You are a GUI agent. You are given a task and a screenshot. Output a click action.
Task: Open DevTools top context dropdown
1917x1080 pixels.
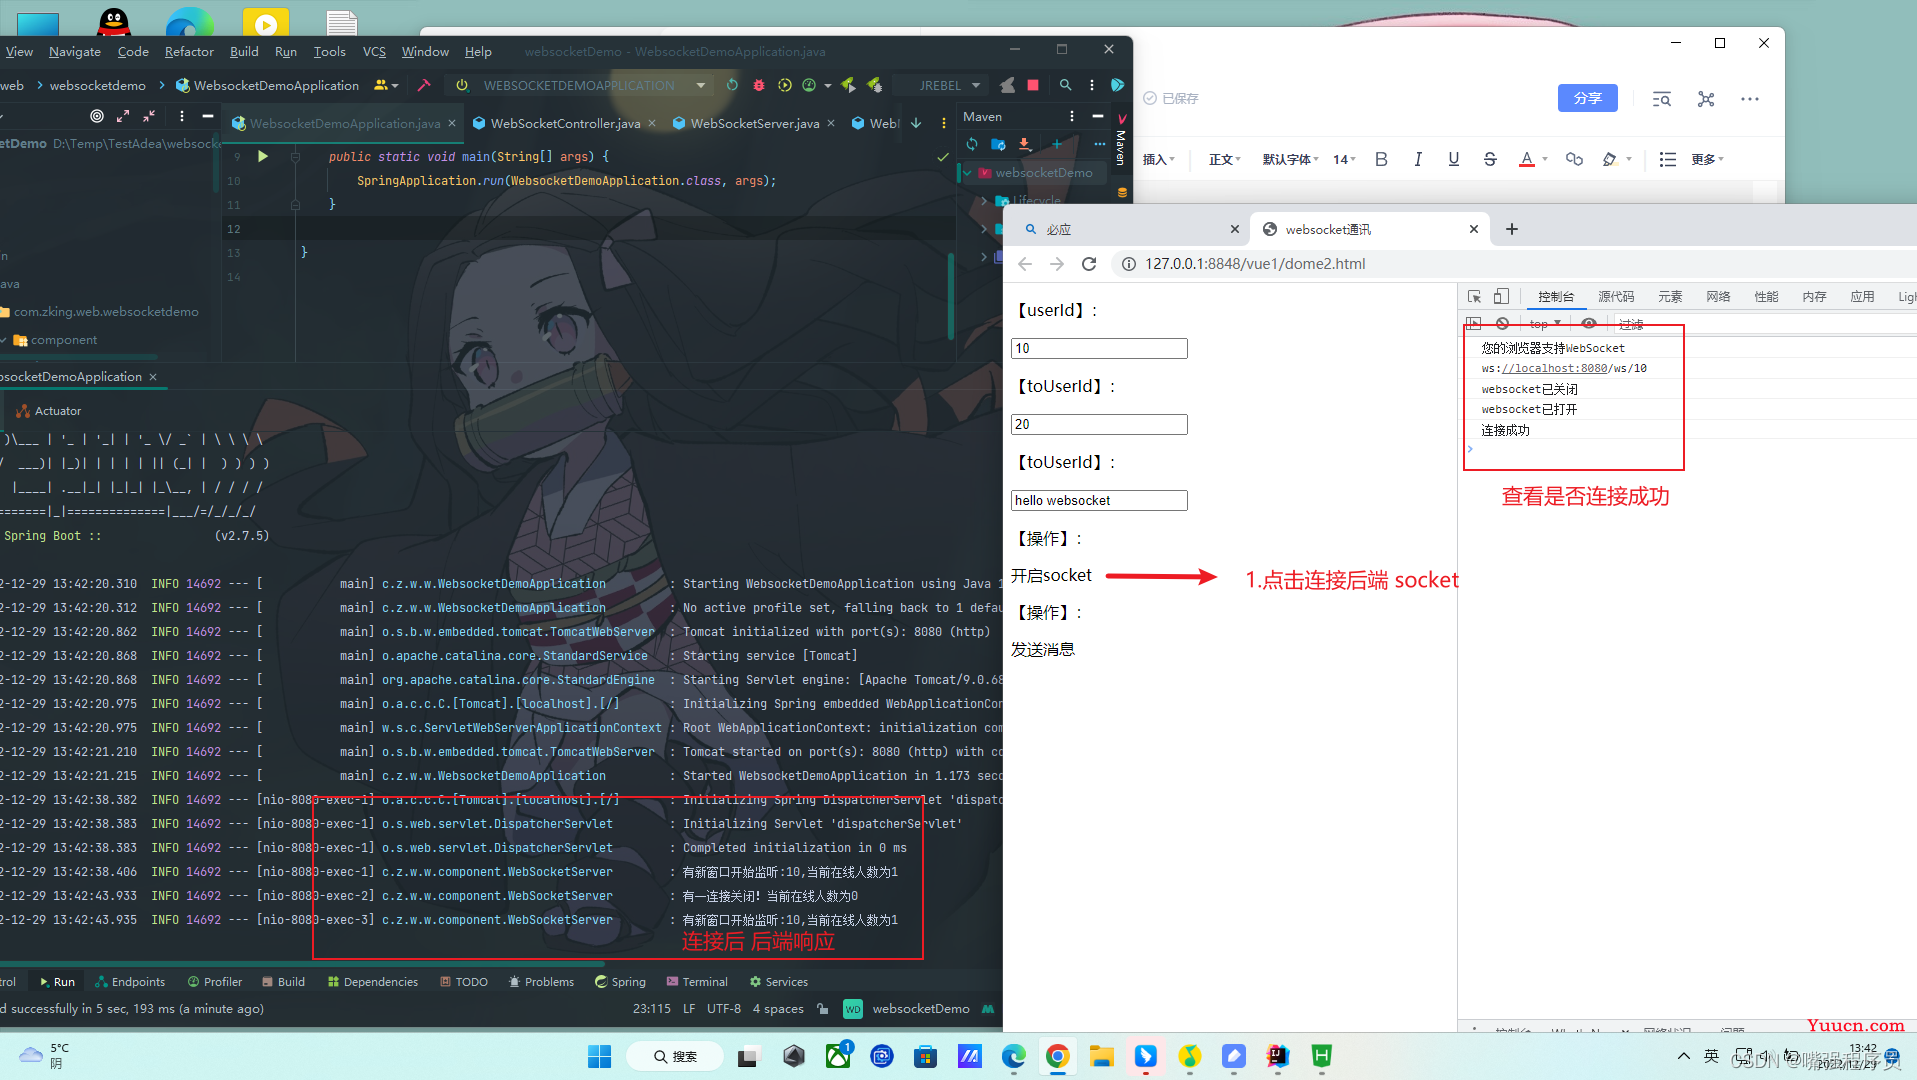coord(1545,323)
